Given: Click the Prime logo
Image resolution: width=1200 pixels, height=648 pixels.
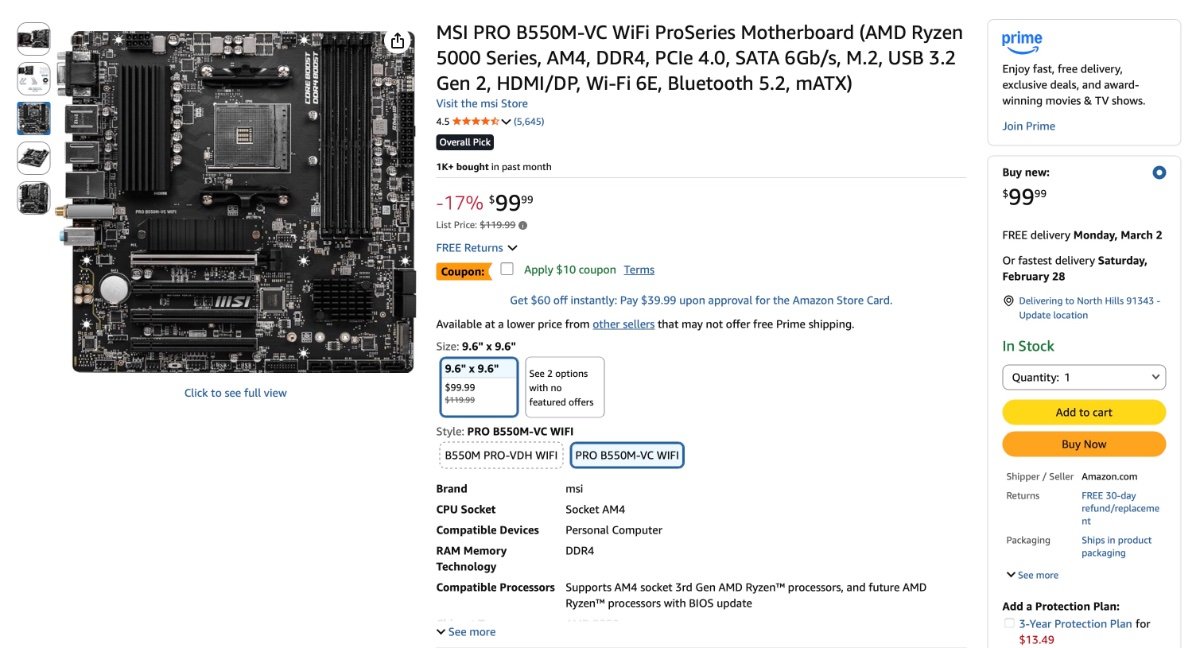Looking at the screenshot, I should [1022, 41].
